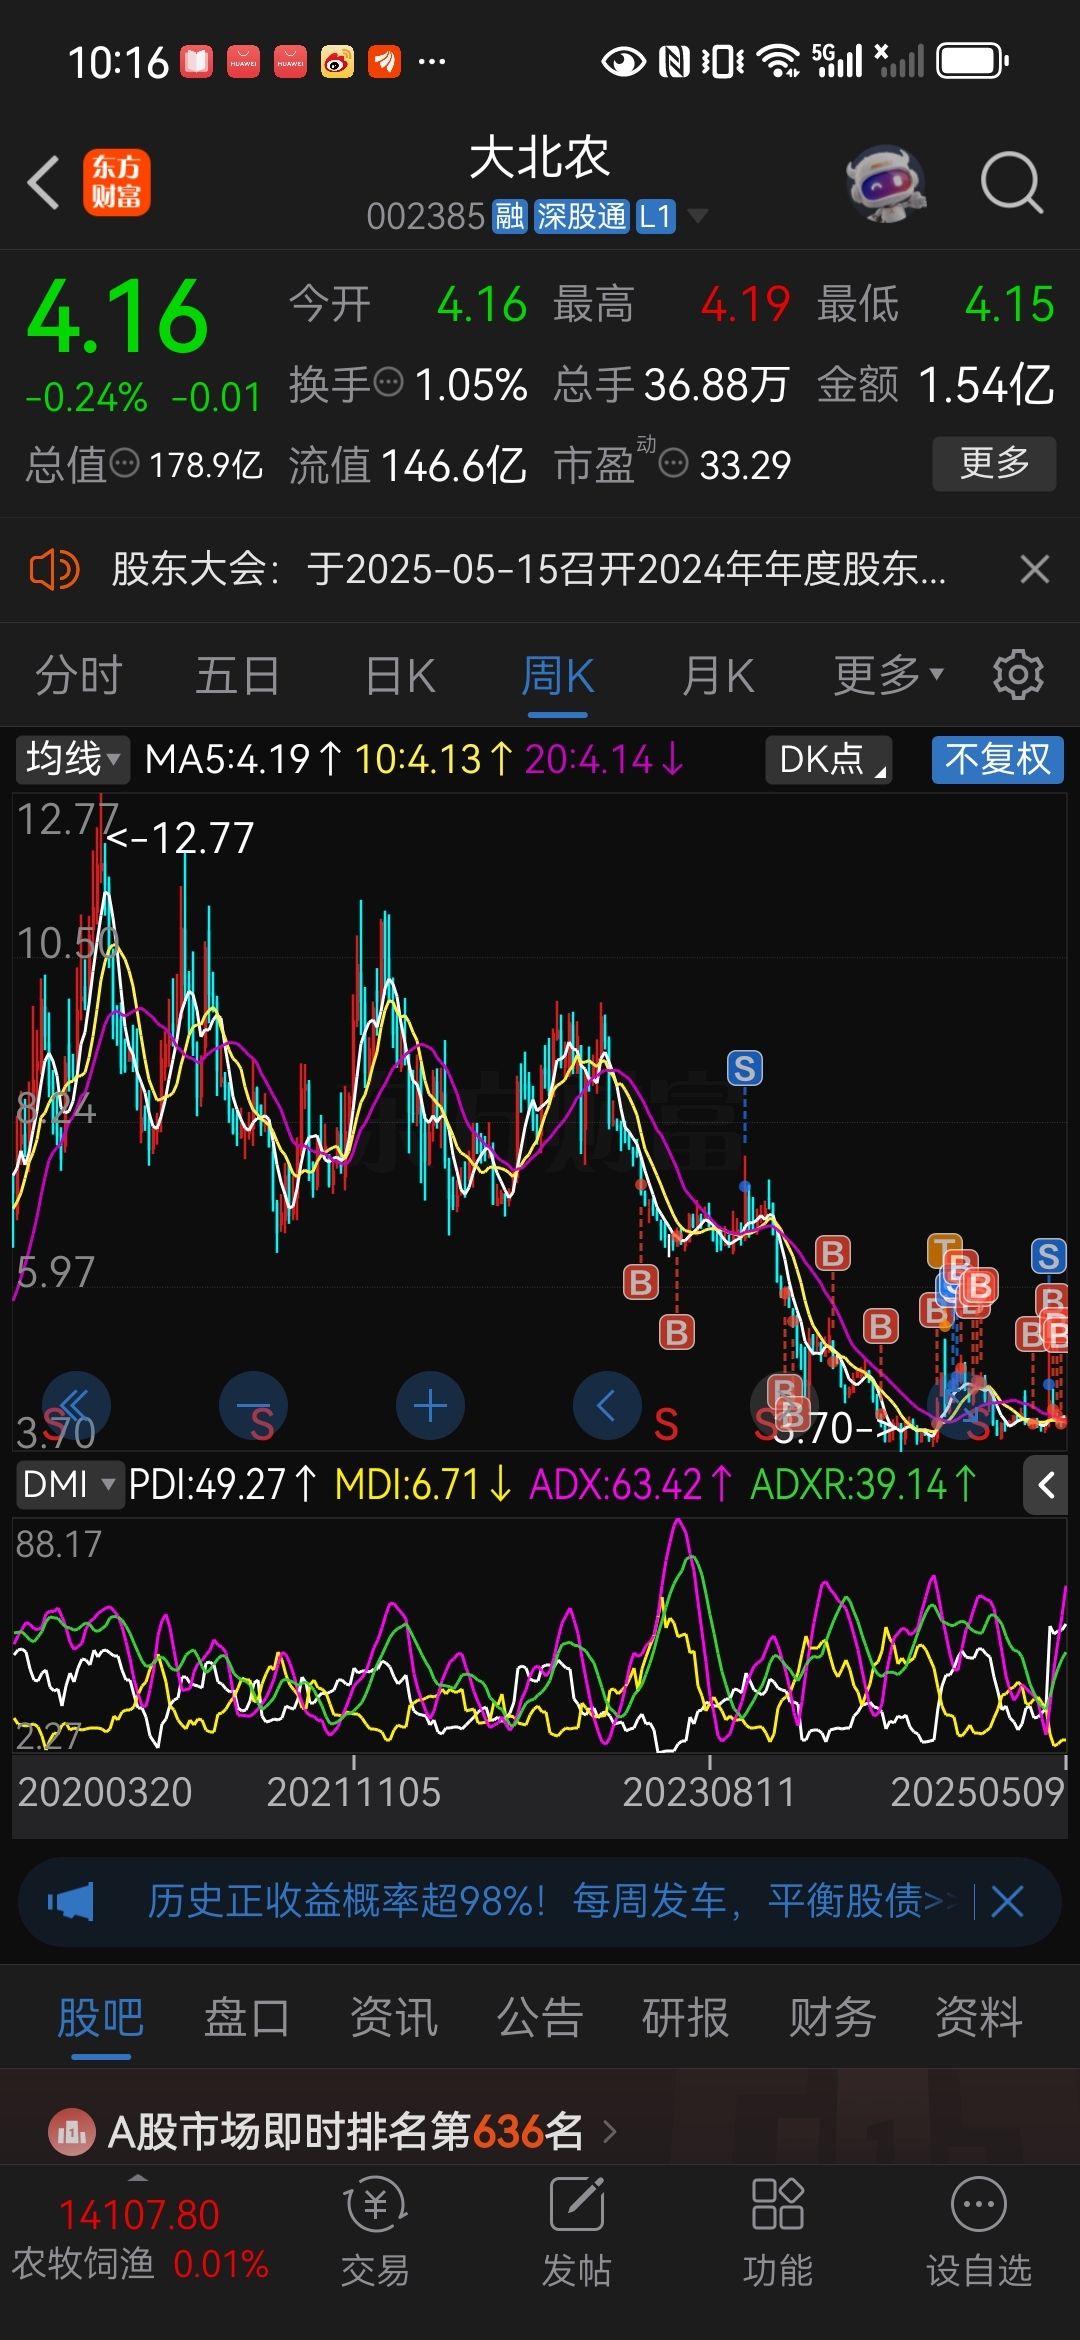1080x2340 pixels.
Task: Select the 周K chart tab
Action: click(x=558, y=675)
